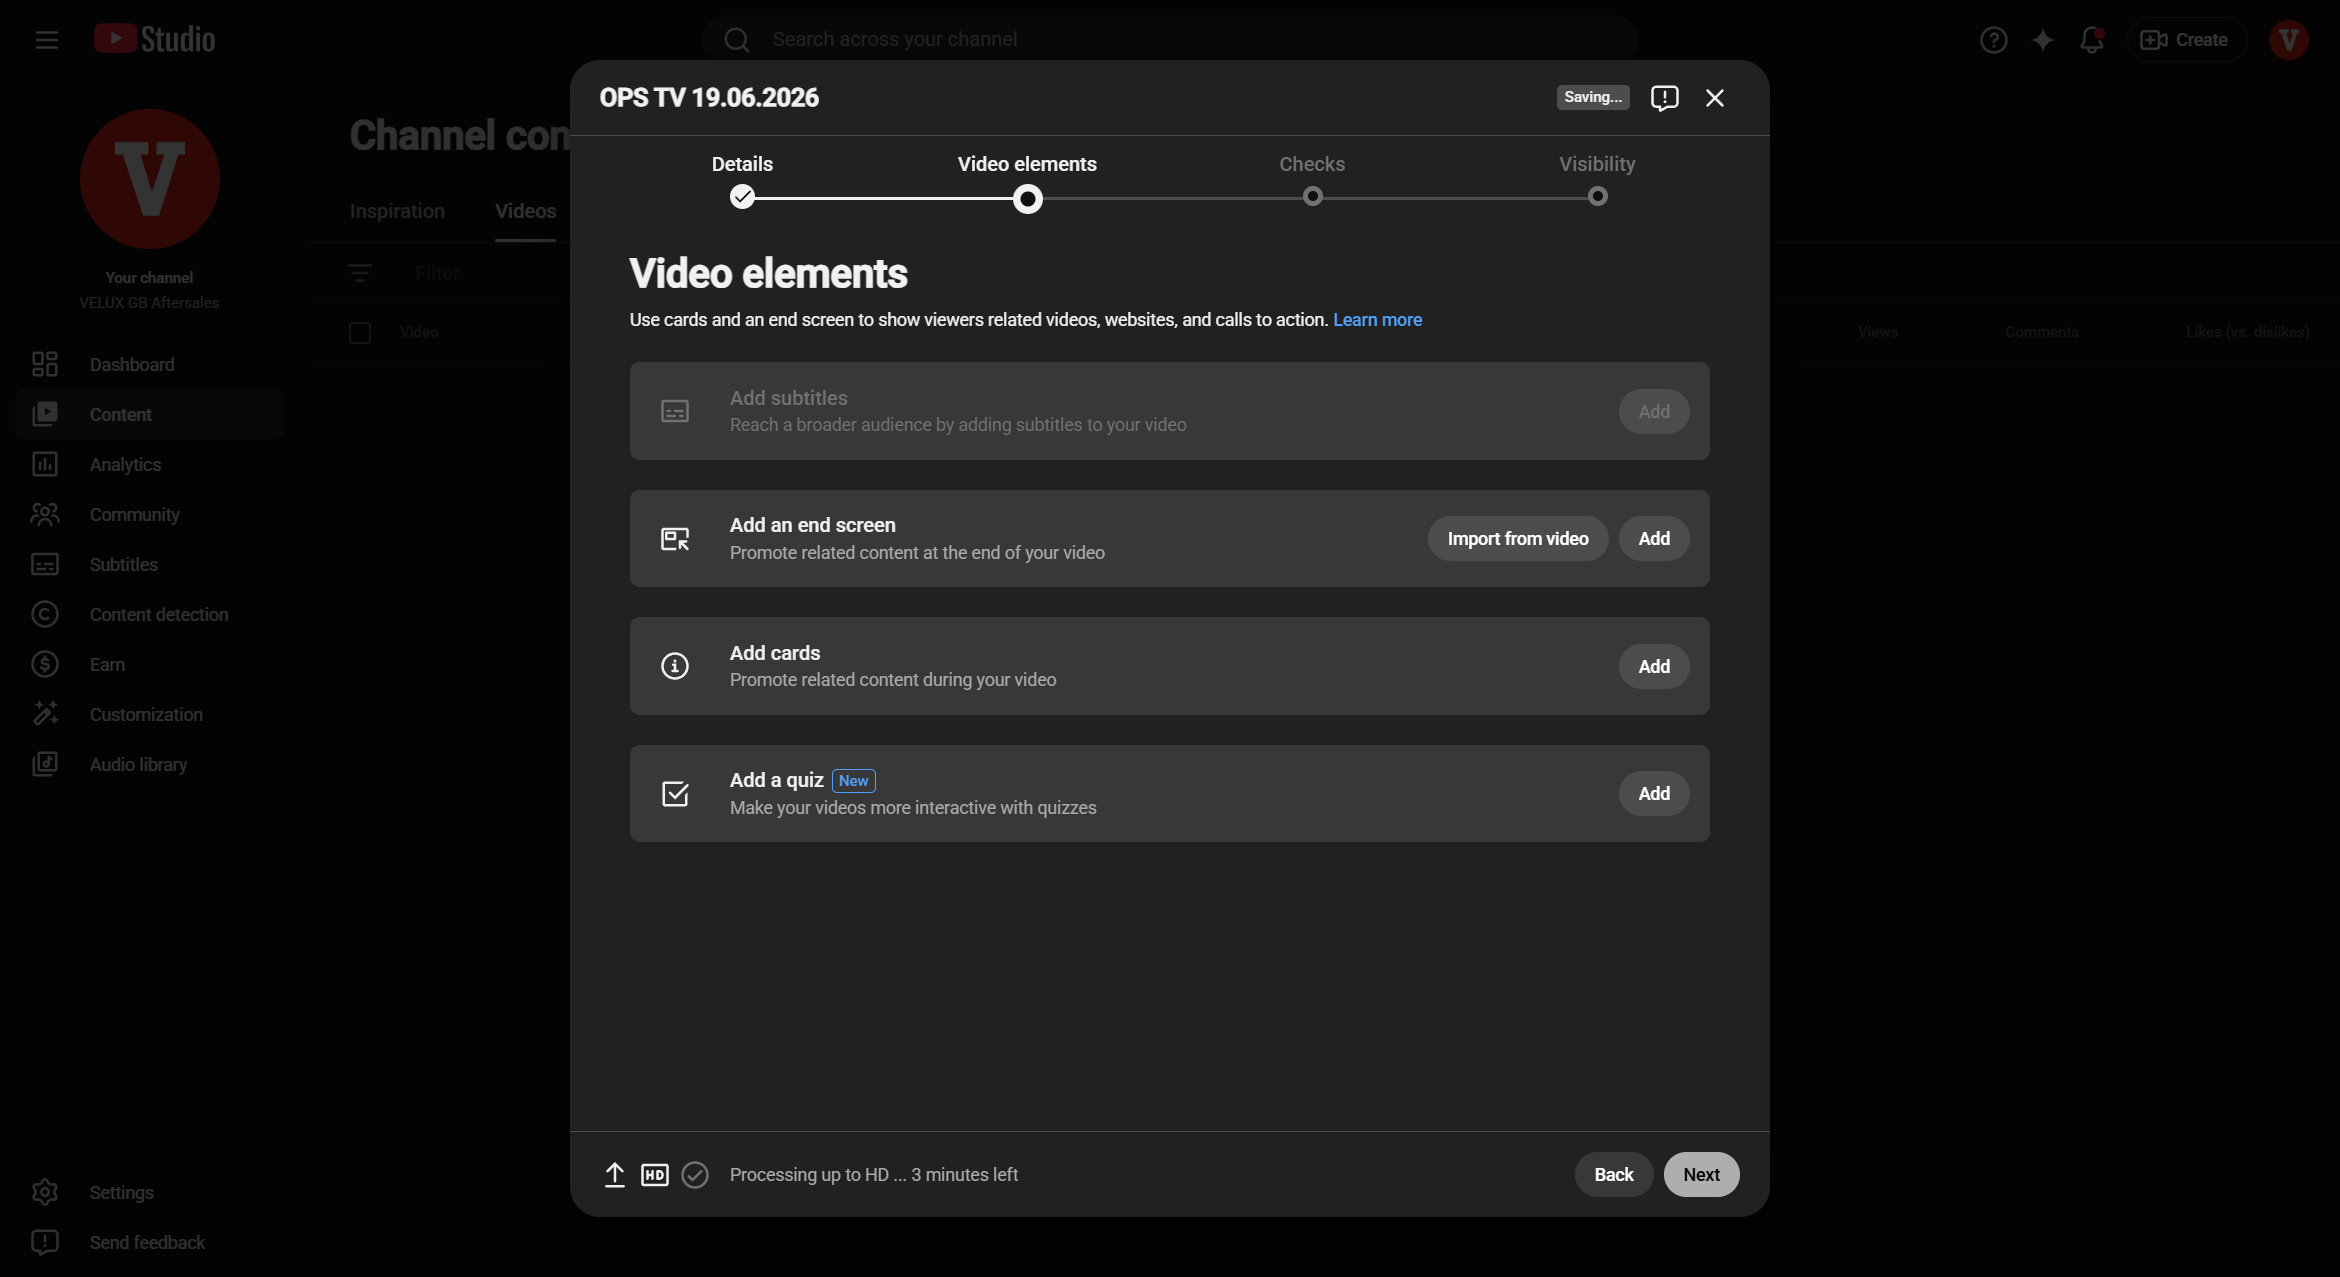Click the Next button

coord(1702,1174)
